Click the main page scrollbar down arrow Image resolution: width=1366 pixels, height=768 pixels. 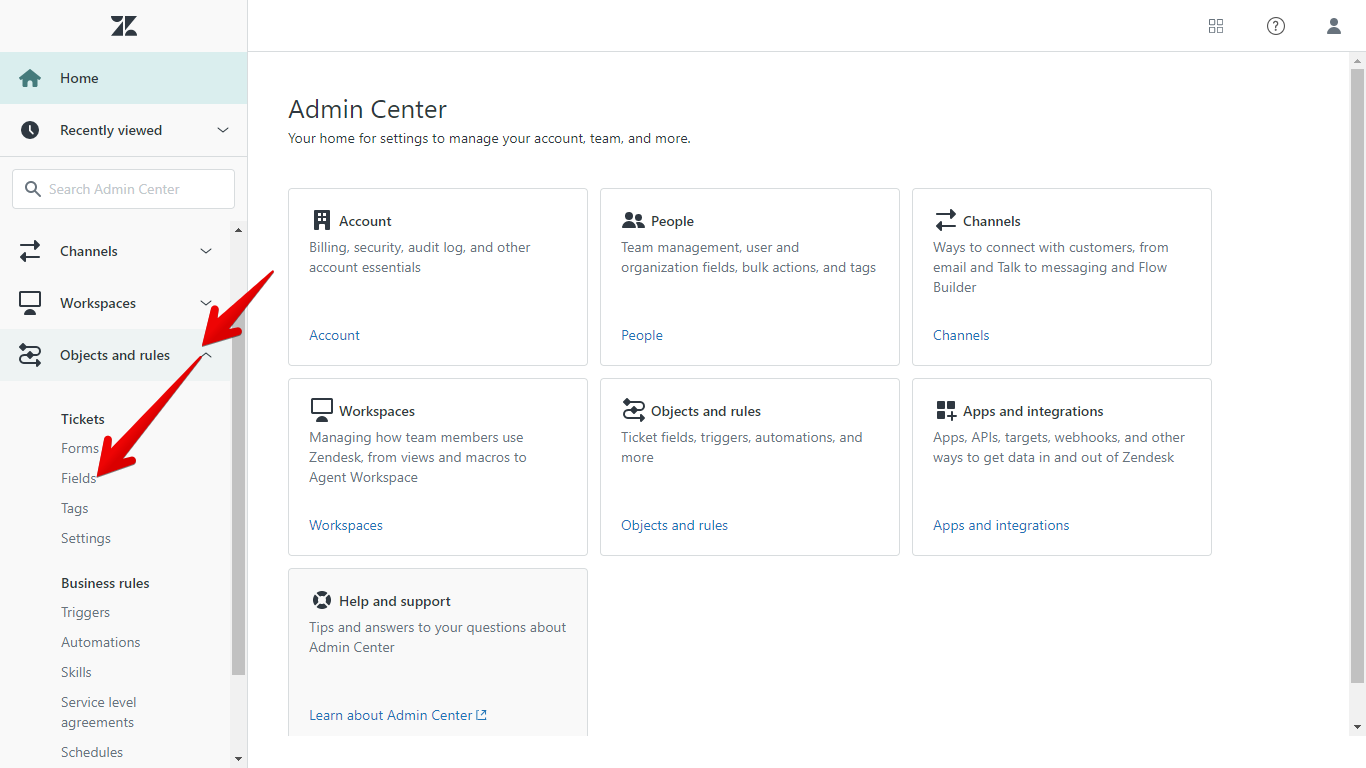(x=1357, y=727)
